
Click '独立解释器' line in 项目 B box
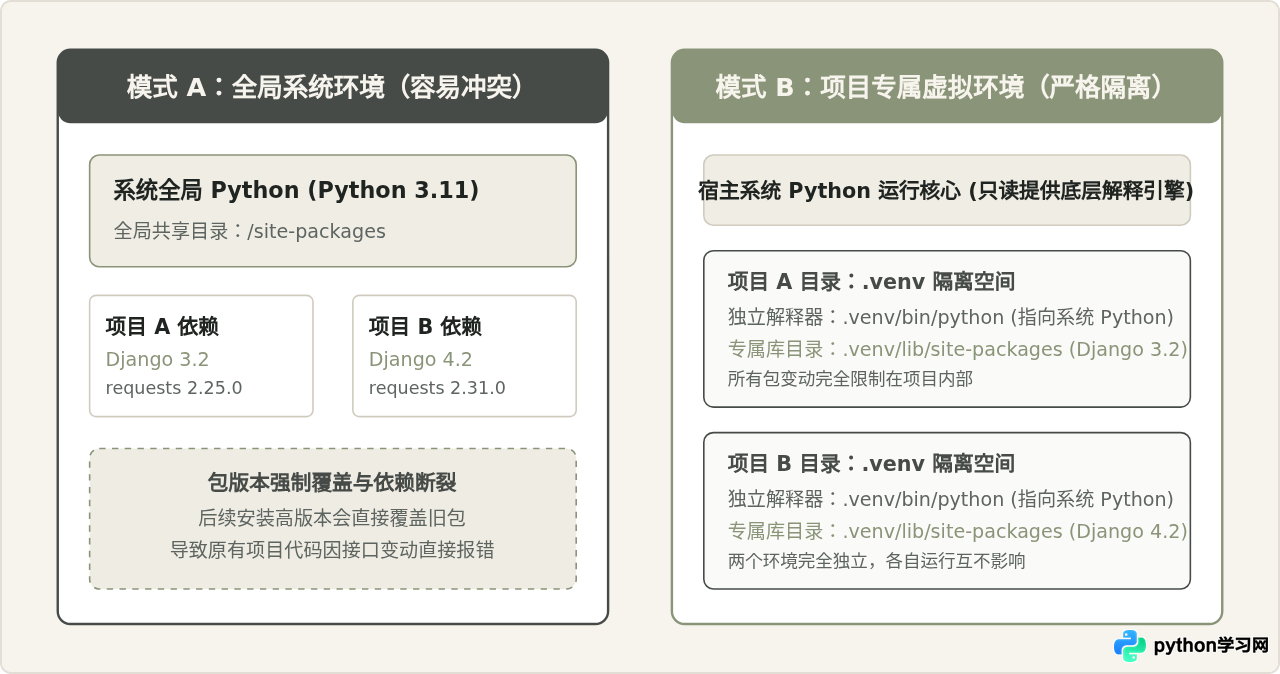950,500
